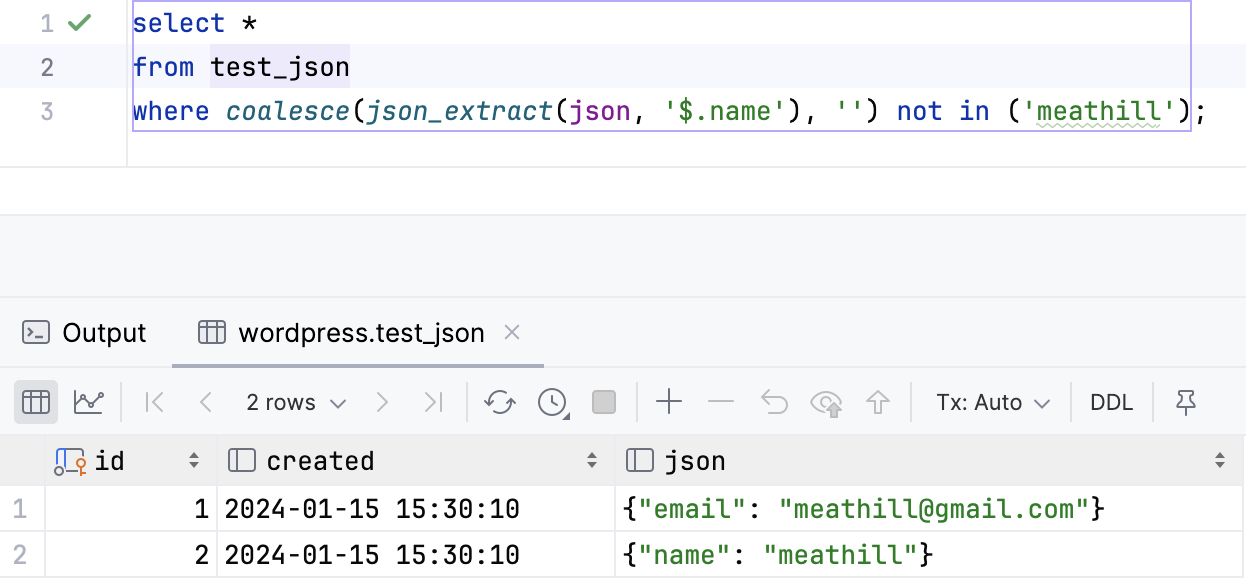Open the Tx: Auto transaction mode dropdown
The width and height of the screenshot is (1246, 586).
coord(993,403)
